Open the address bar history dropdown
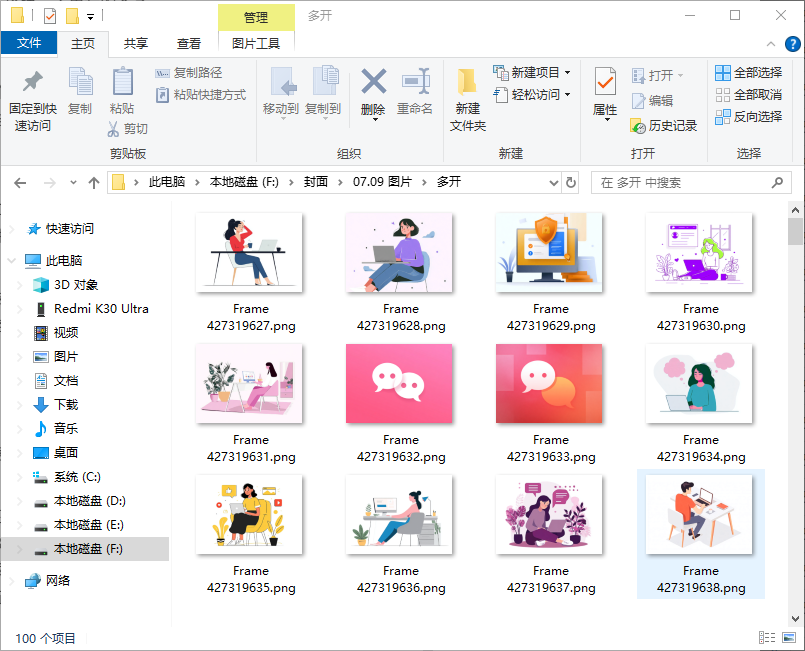Image resolution: width=805 pixels, height=651 pixels. (553, 183)
